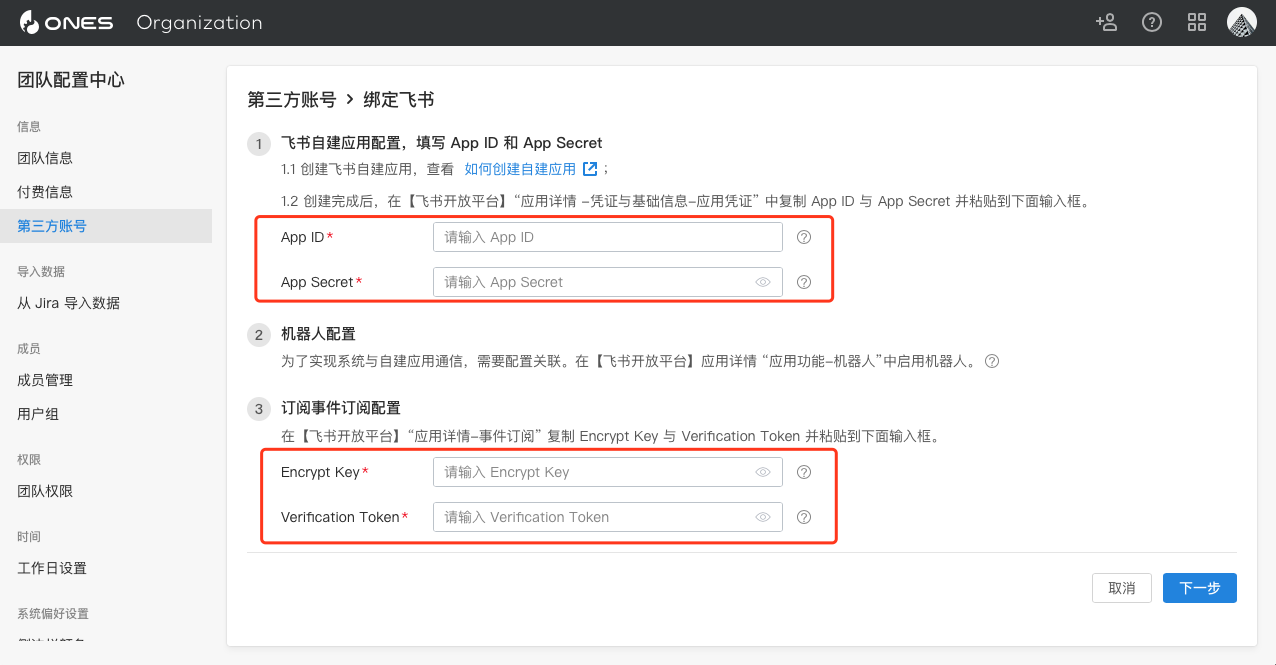Click the 导入数据 sidebar section label
Screen dimensions: 1276x665
pos(41,272)
